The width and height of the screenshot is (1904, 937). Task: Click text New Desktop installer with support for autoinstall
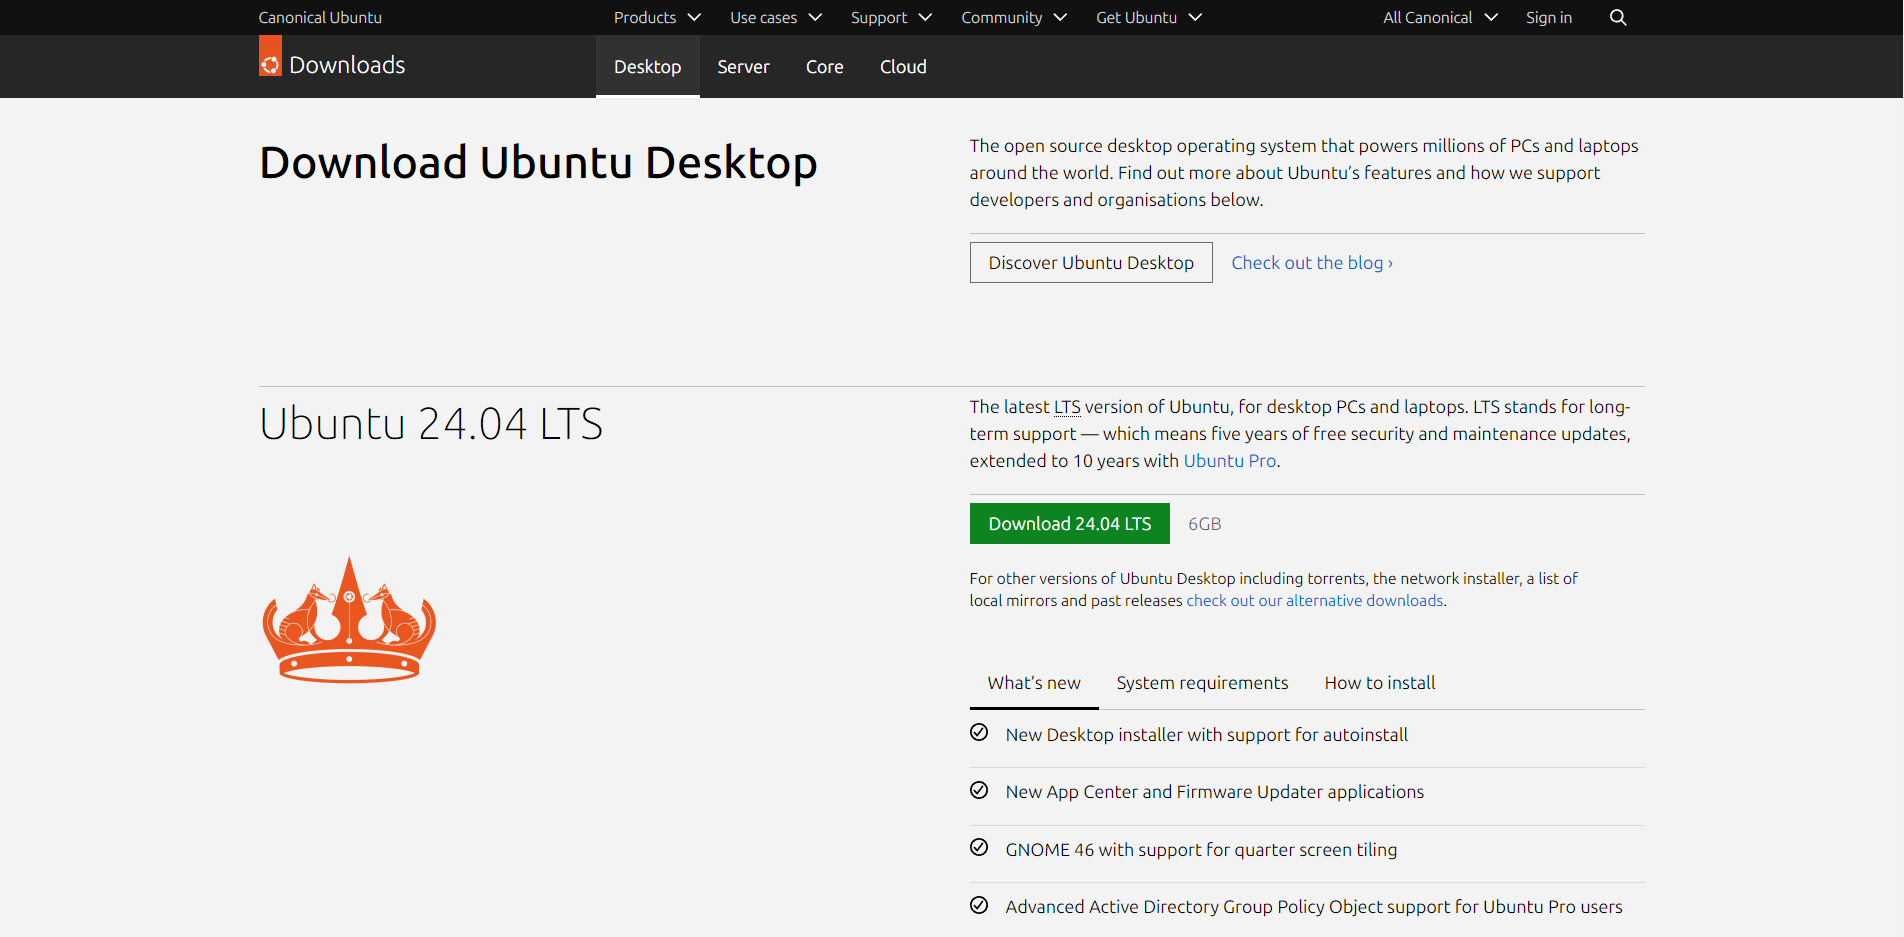coord(1207,735)
